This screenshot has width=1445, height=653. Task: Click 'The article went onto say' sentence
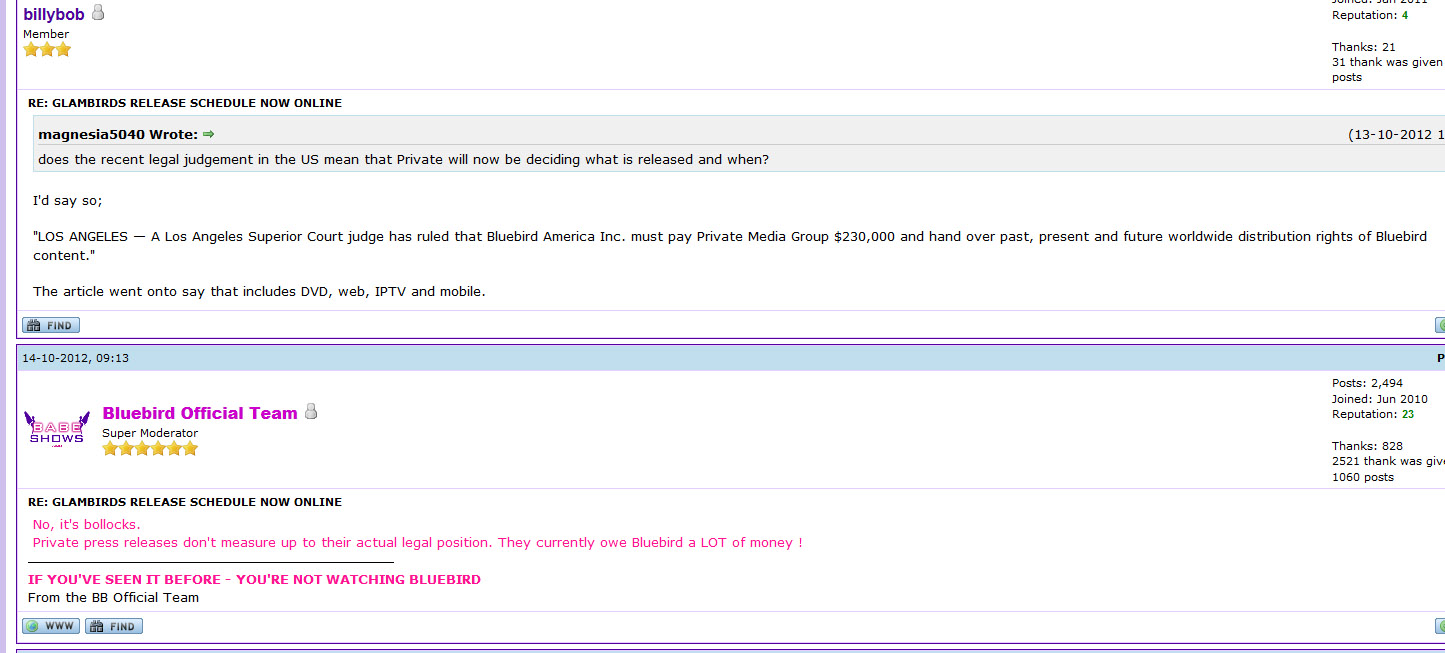click(259, 292)
